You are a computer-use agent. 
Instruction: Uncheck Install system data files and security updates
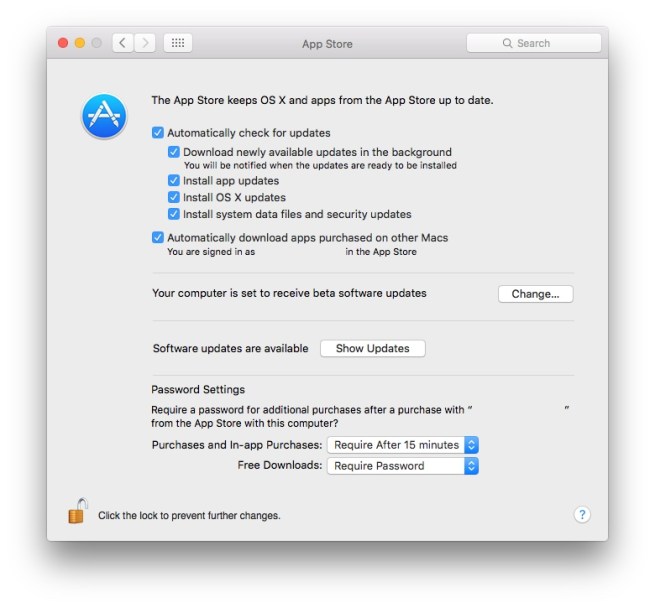click(174, 214)
